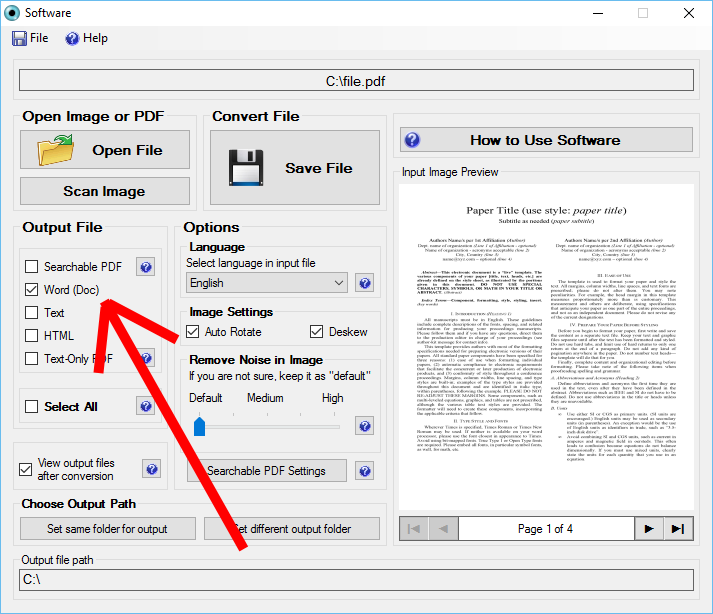Click the floppy disk icon on Save File

click(246, 168)
